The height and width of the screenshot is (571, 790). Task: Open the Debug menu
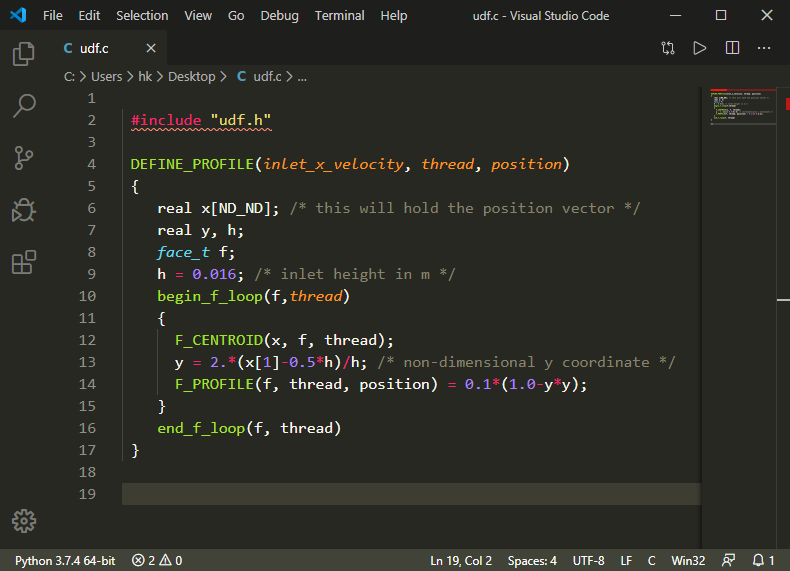tap(280, 16)
